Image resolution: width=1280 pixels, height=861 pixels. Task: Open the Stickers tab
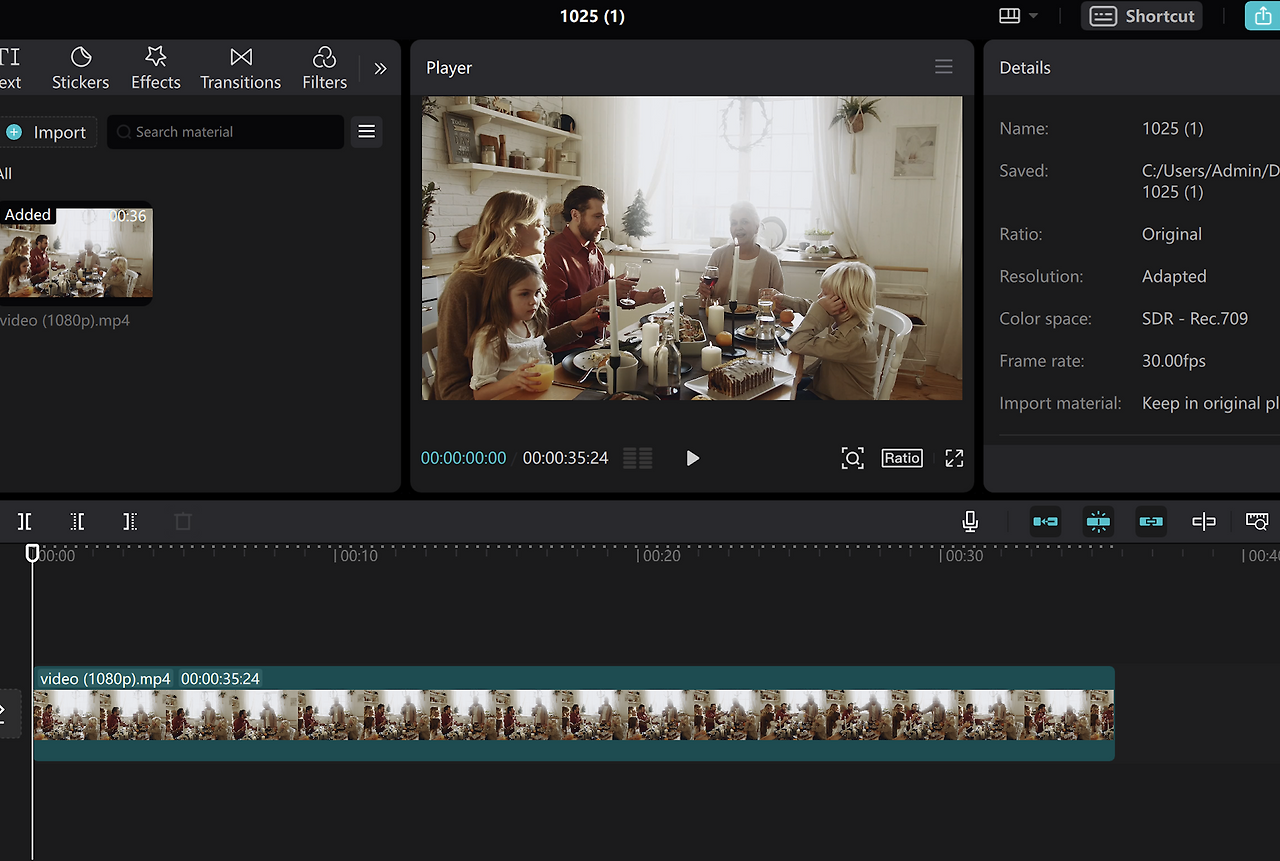click(80, 68)
